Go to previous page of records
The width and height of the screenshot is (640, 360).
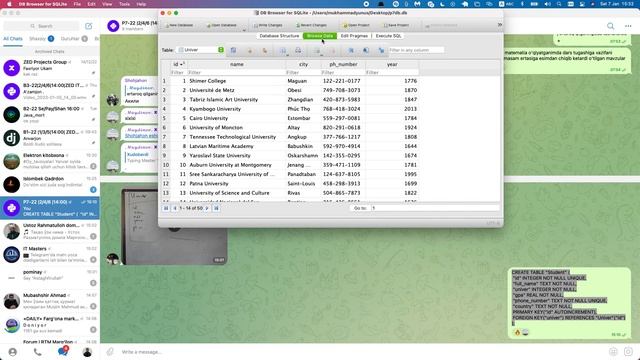pos(175,208)
